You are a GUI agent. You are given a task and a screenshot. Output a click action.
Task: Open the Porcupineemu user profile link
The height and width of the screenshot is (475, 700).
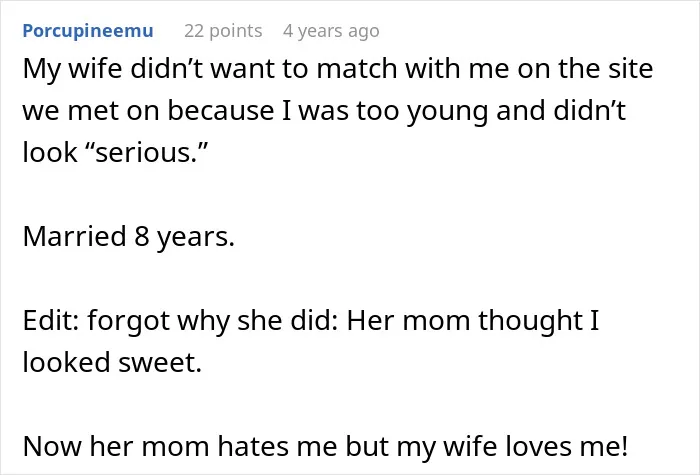(x=88, y=31)
